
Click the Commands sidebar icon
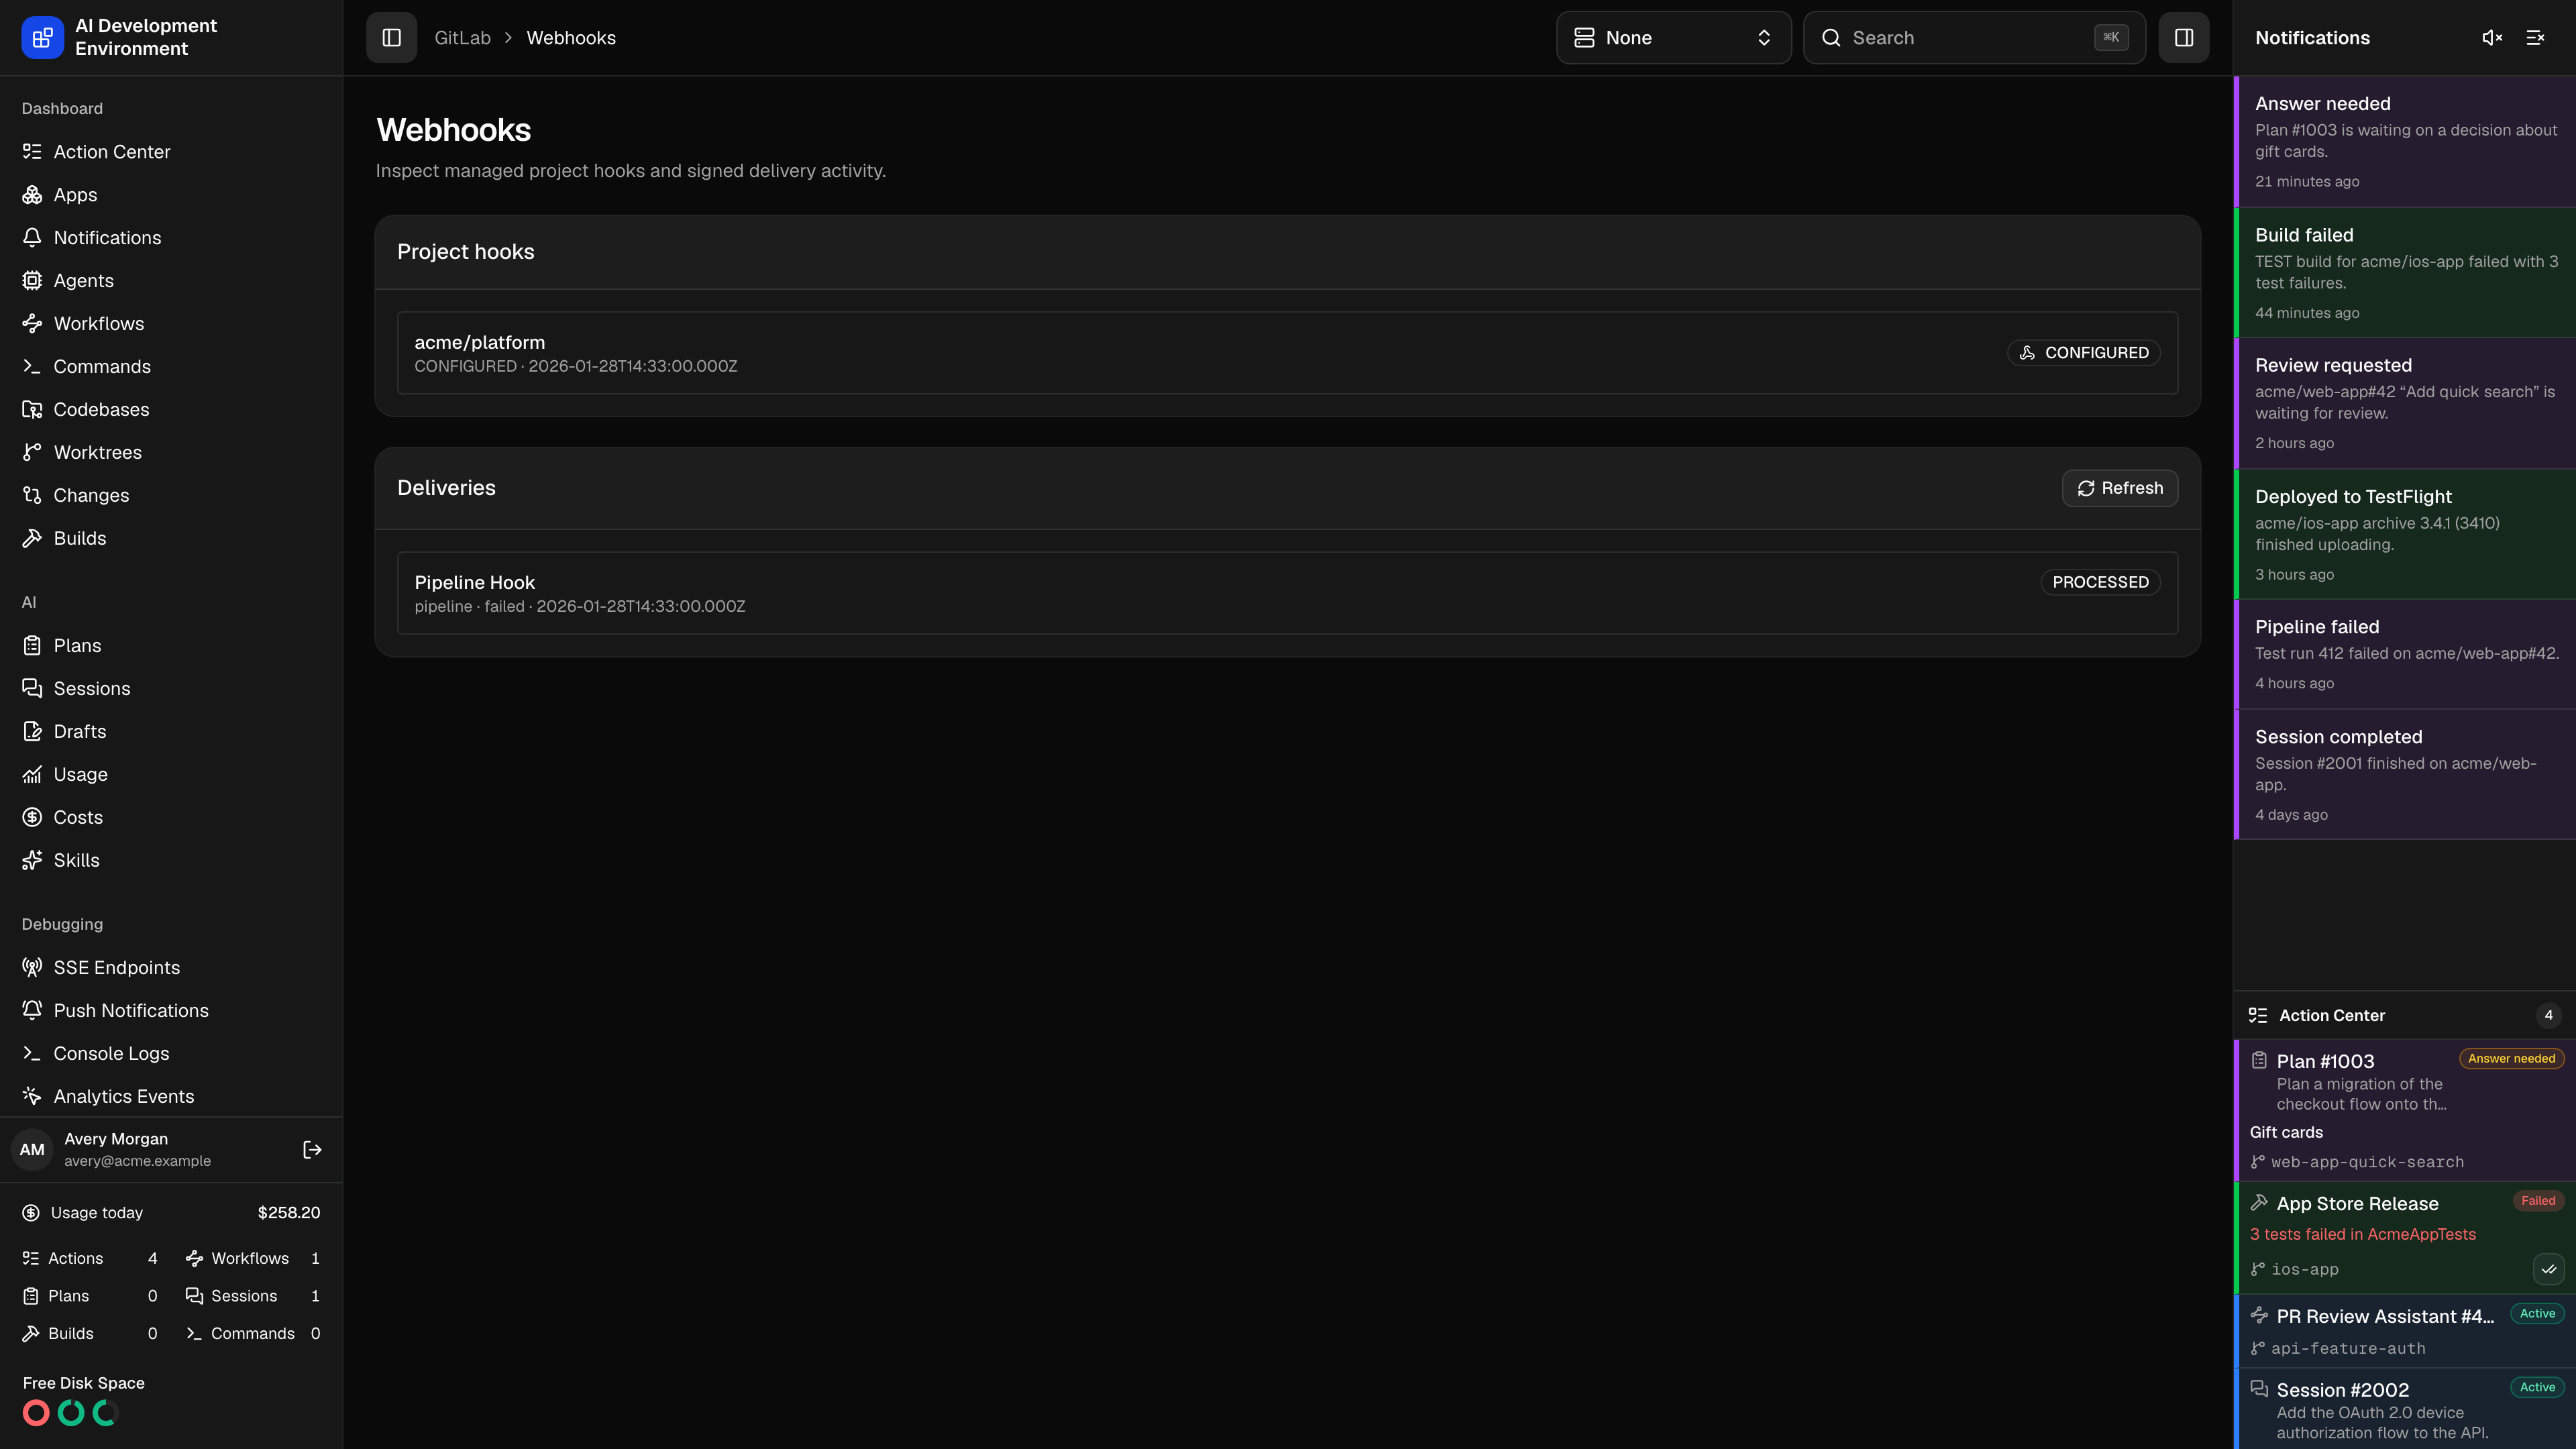pos(32,367)
